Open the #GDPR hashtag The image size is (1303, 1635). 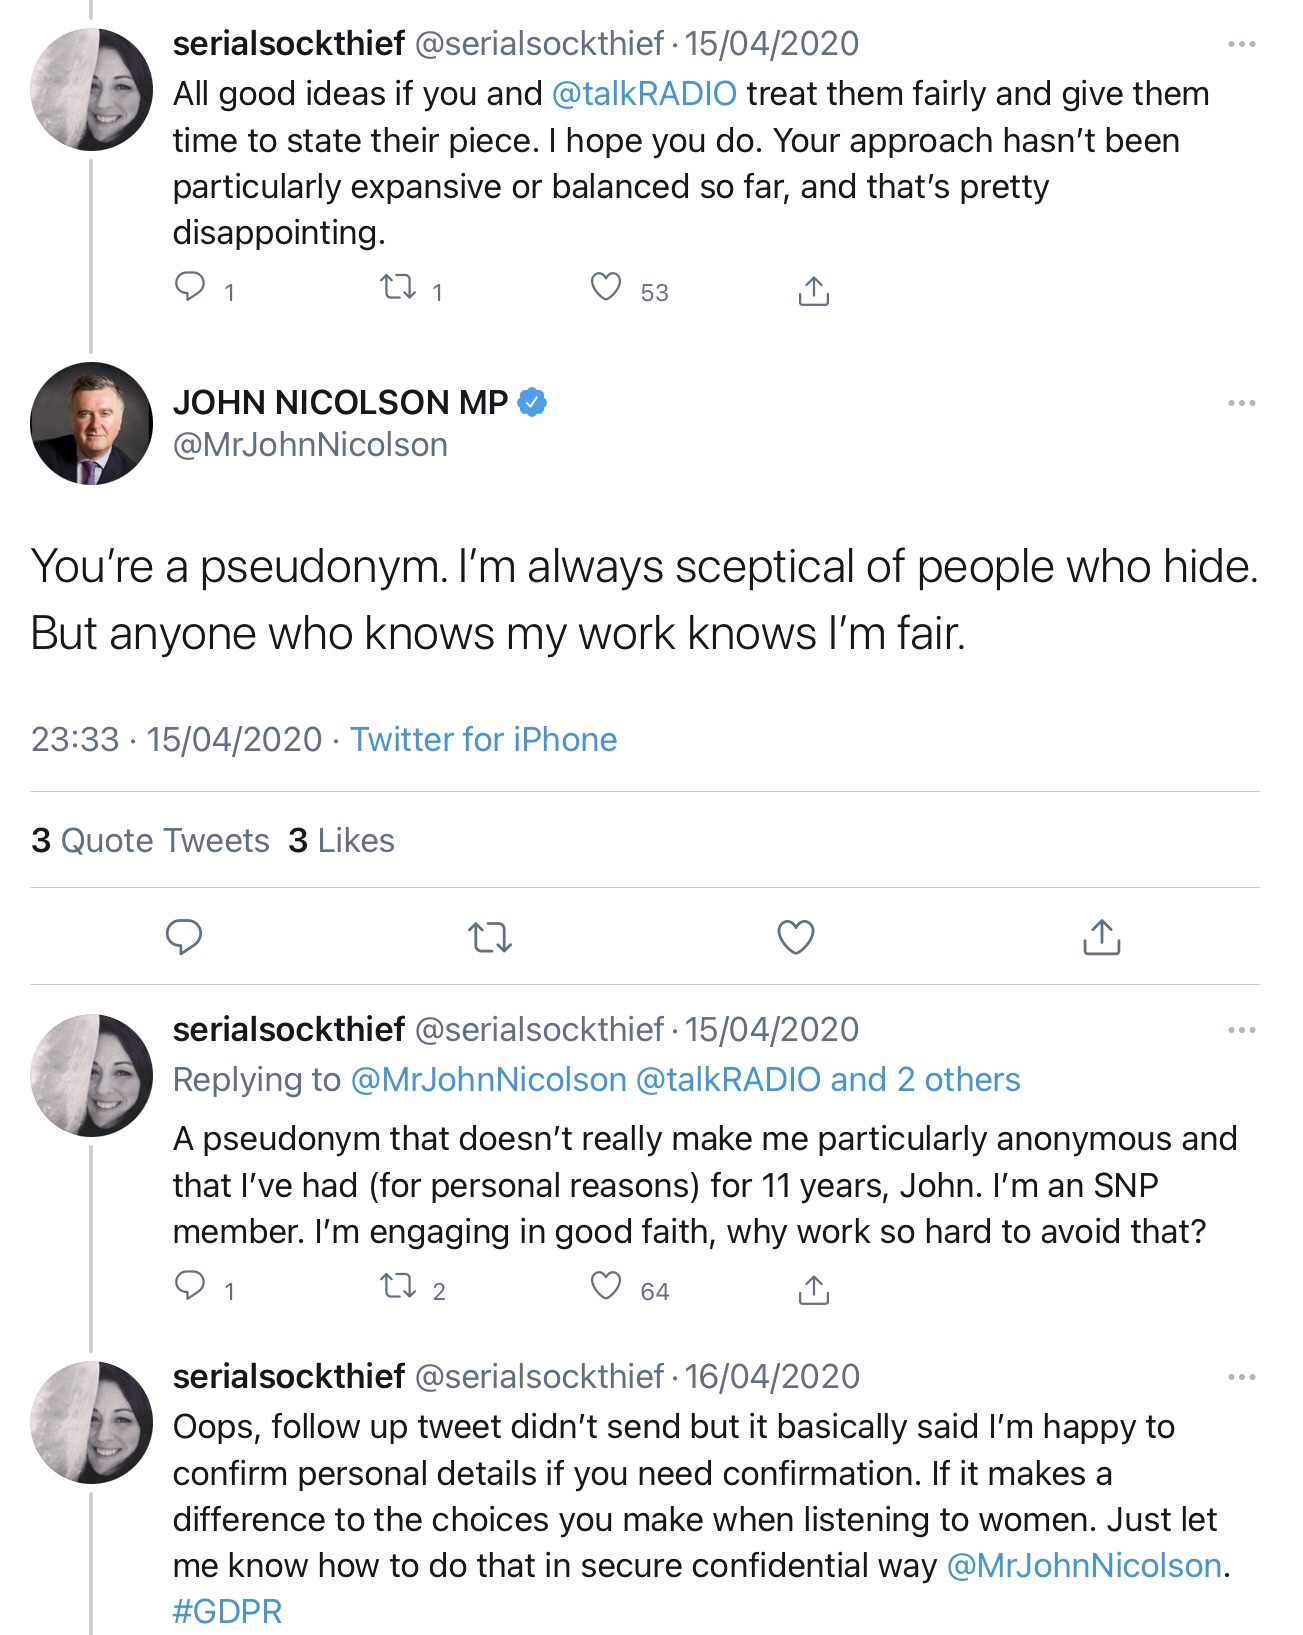click(227, 1611)
